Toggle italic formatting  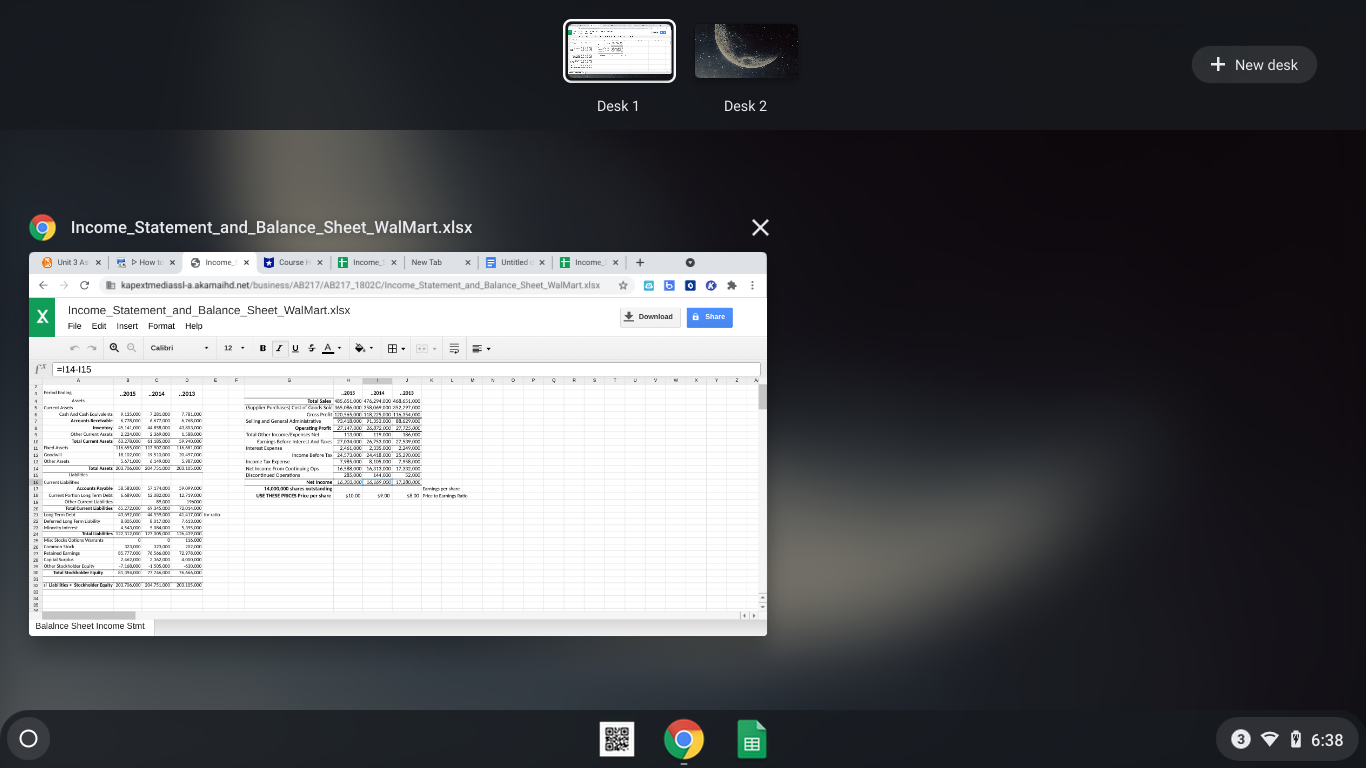pos(279,348)
